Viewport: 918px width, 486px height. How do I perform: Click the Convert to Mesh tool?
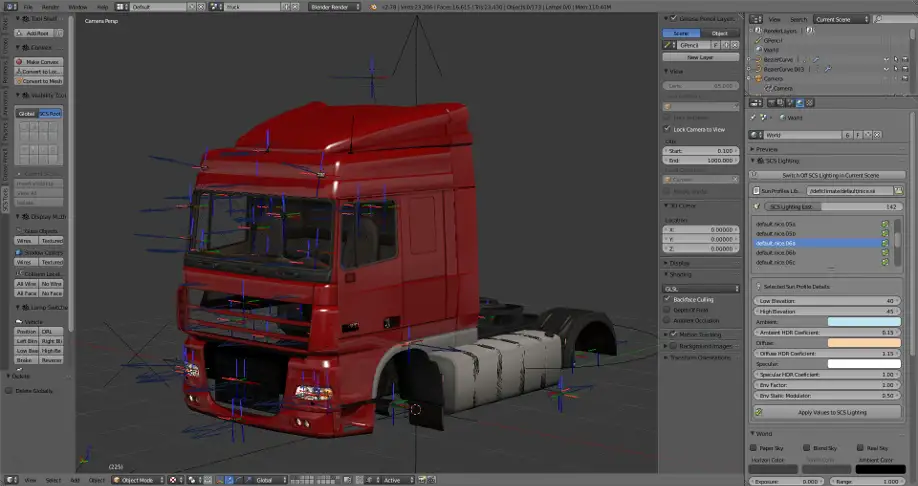38,82
